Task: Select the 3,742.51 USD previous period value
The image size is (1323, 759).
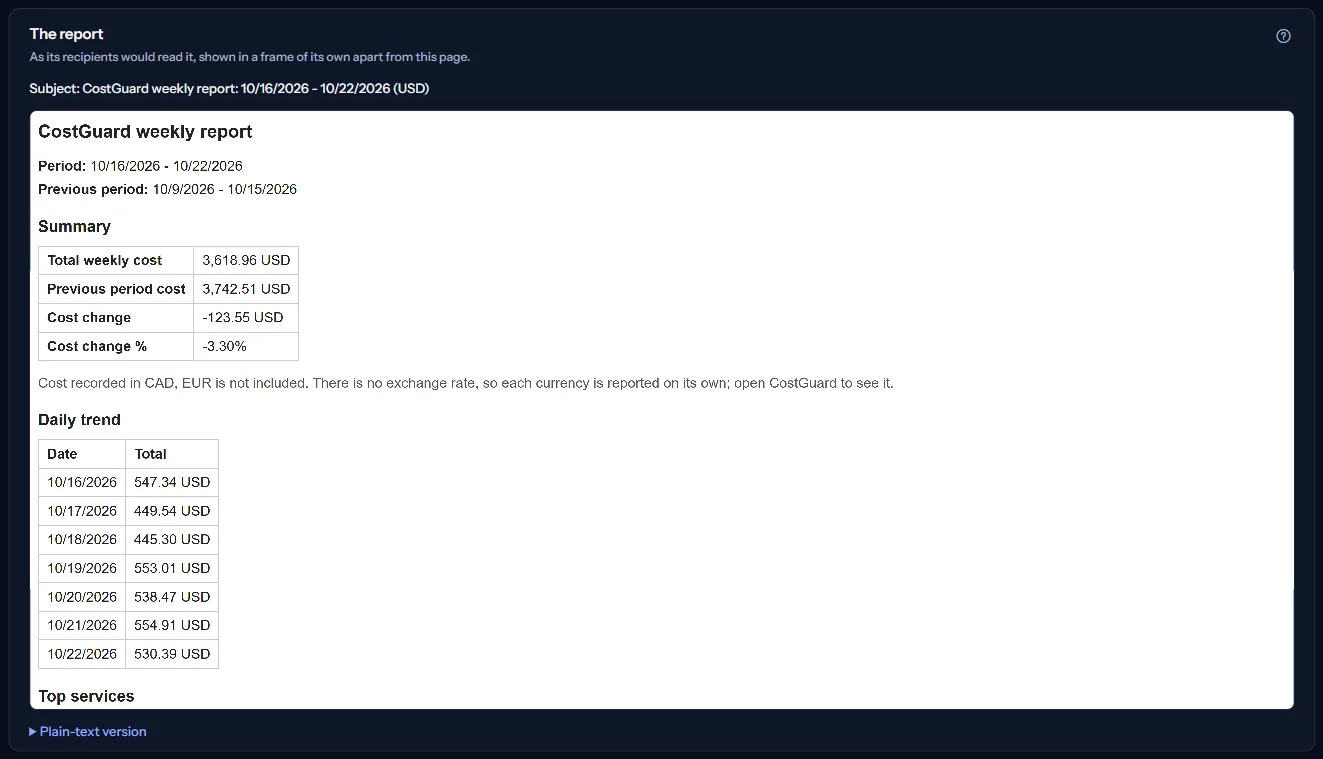Action: pyautogui.click(x=246, y=289)
